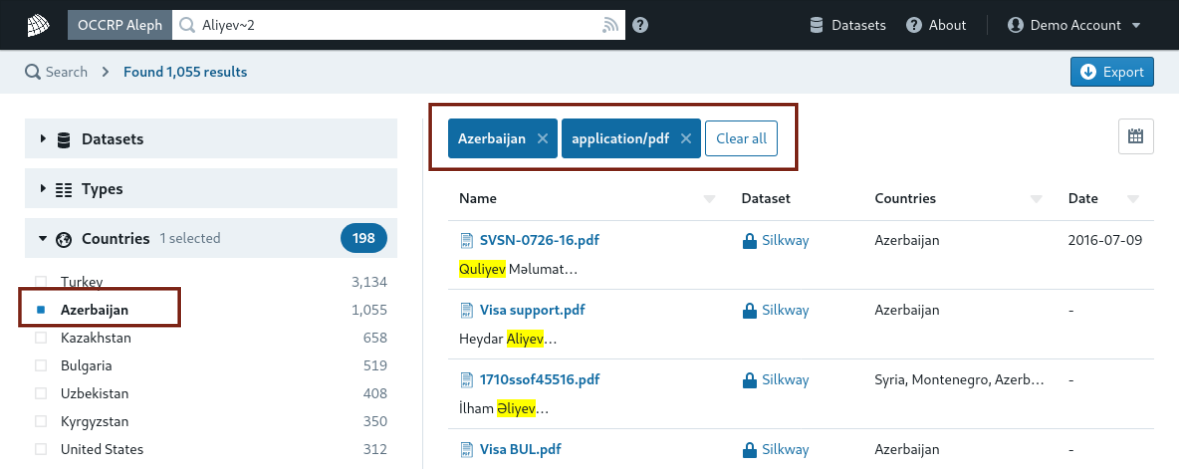
Task: Click the PDF icon beside Visa BUL.pdf
Action: click(x=466, y=449)
